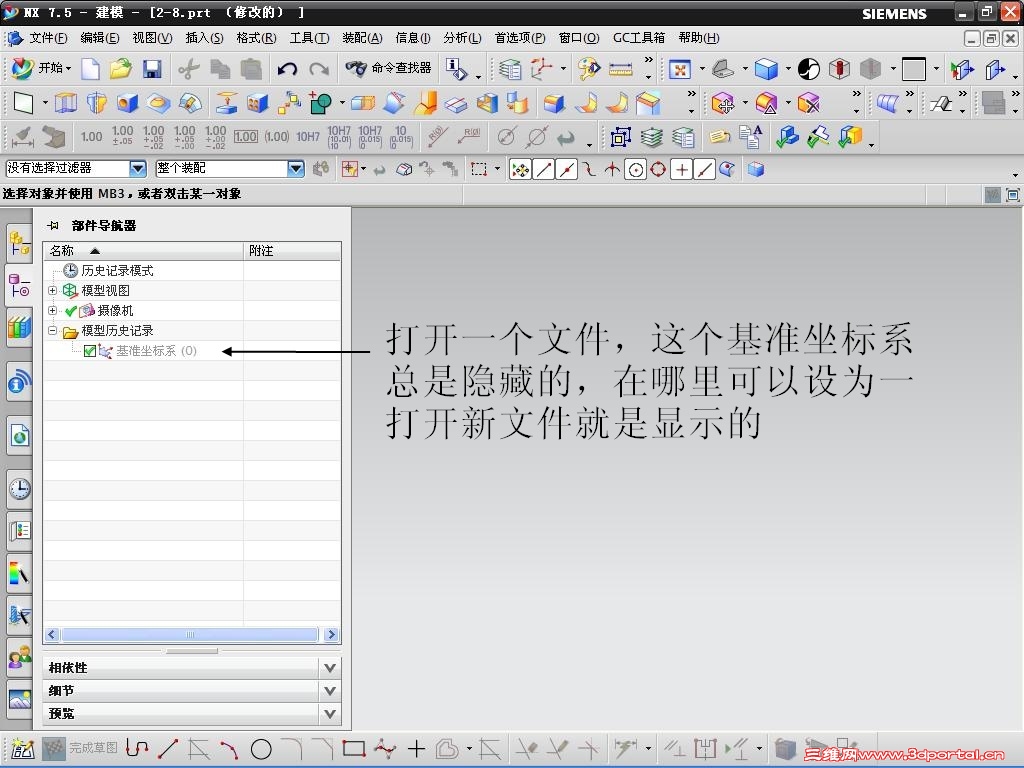Open the 文件(F) menu

point(48,38)
